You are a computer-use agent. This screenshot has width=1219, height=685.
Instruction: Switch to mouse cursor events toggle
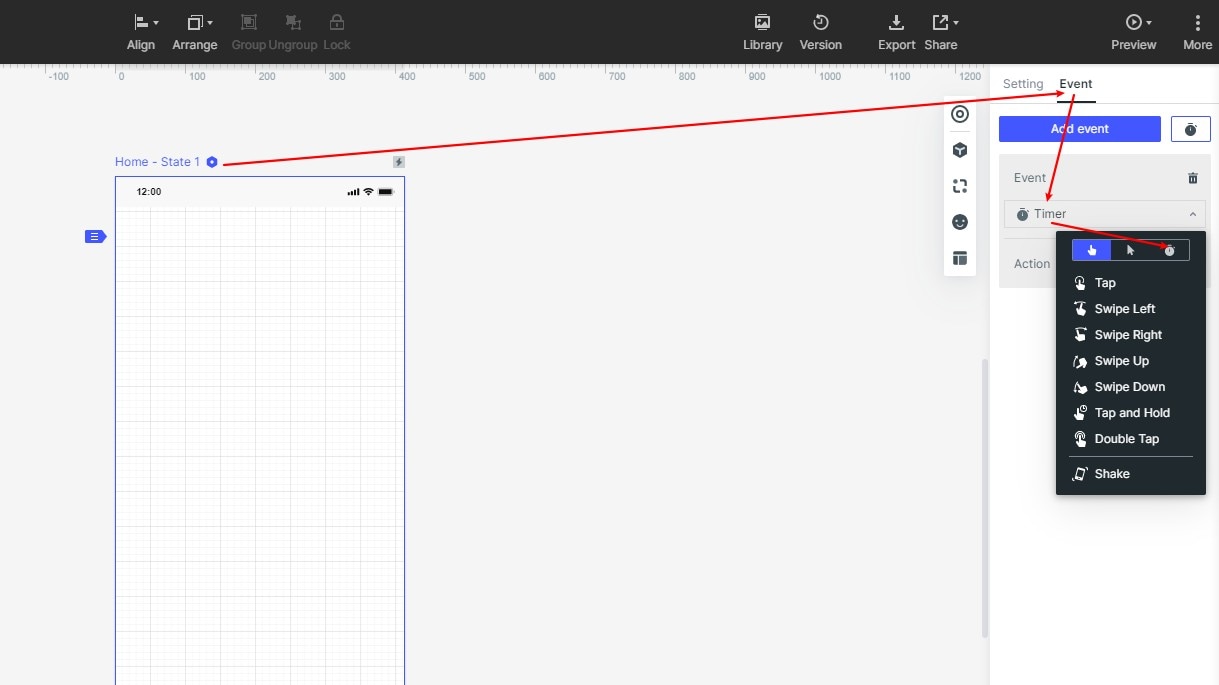[1131, 250]
